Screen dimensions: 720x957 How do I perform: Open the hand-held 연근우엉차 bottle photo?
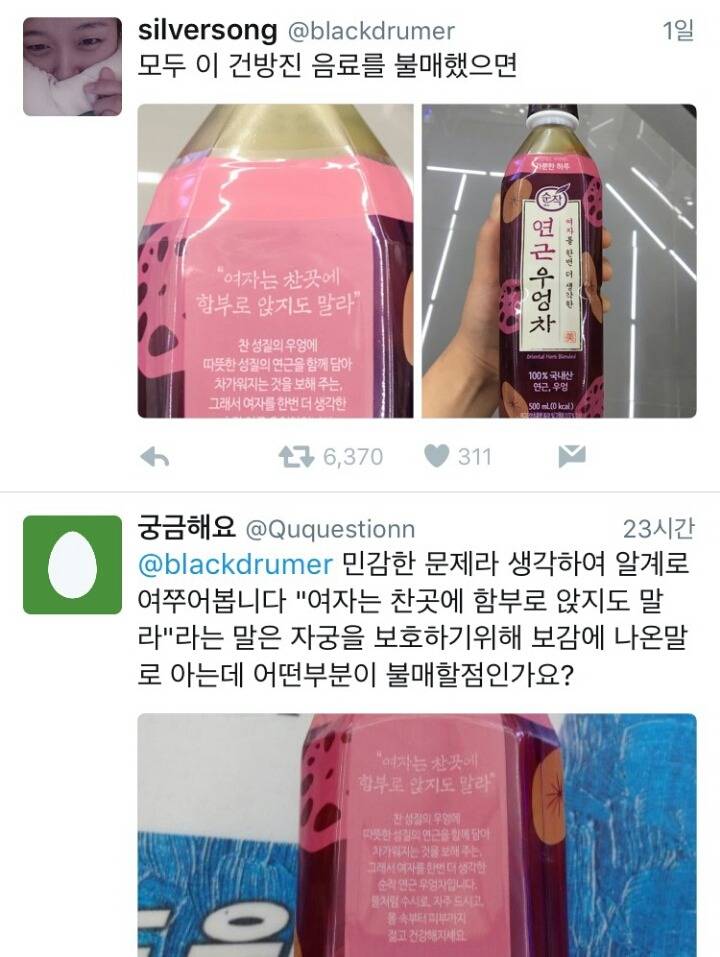559,261
